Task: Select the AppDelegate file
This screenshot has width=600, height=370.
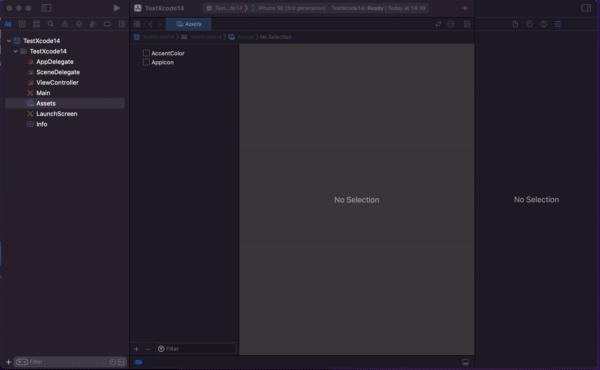Action: coord(55,62)
